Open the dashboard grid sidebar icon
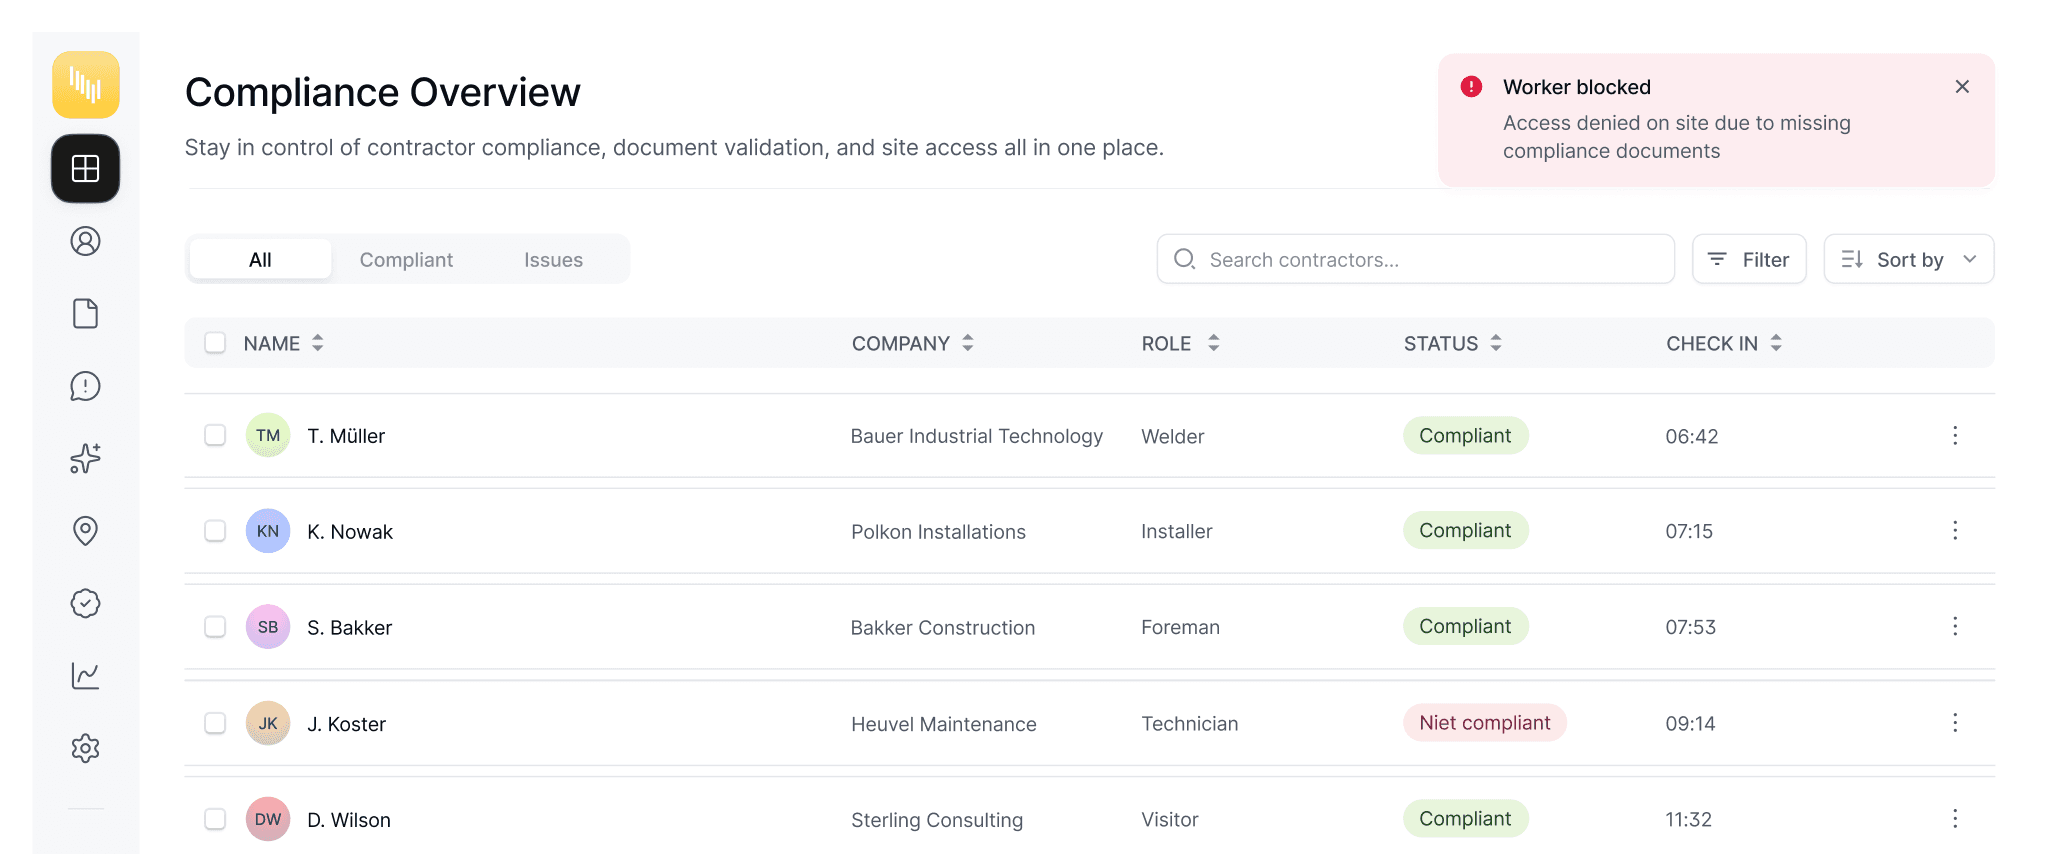 click(86, 169)
